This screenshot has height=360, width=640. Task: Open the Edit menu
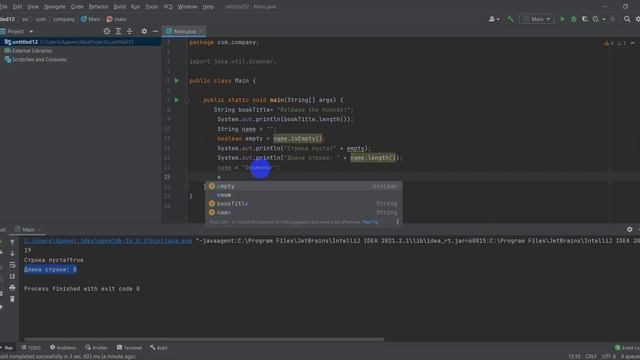point(17,7)
